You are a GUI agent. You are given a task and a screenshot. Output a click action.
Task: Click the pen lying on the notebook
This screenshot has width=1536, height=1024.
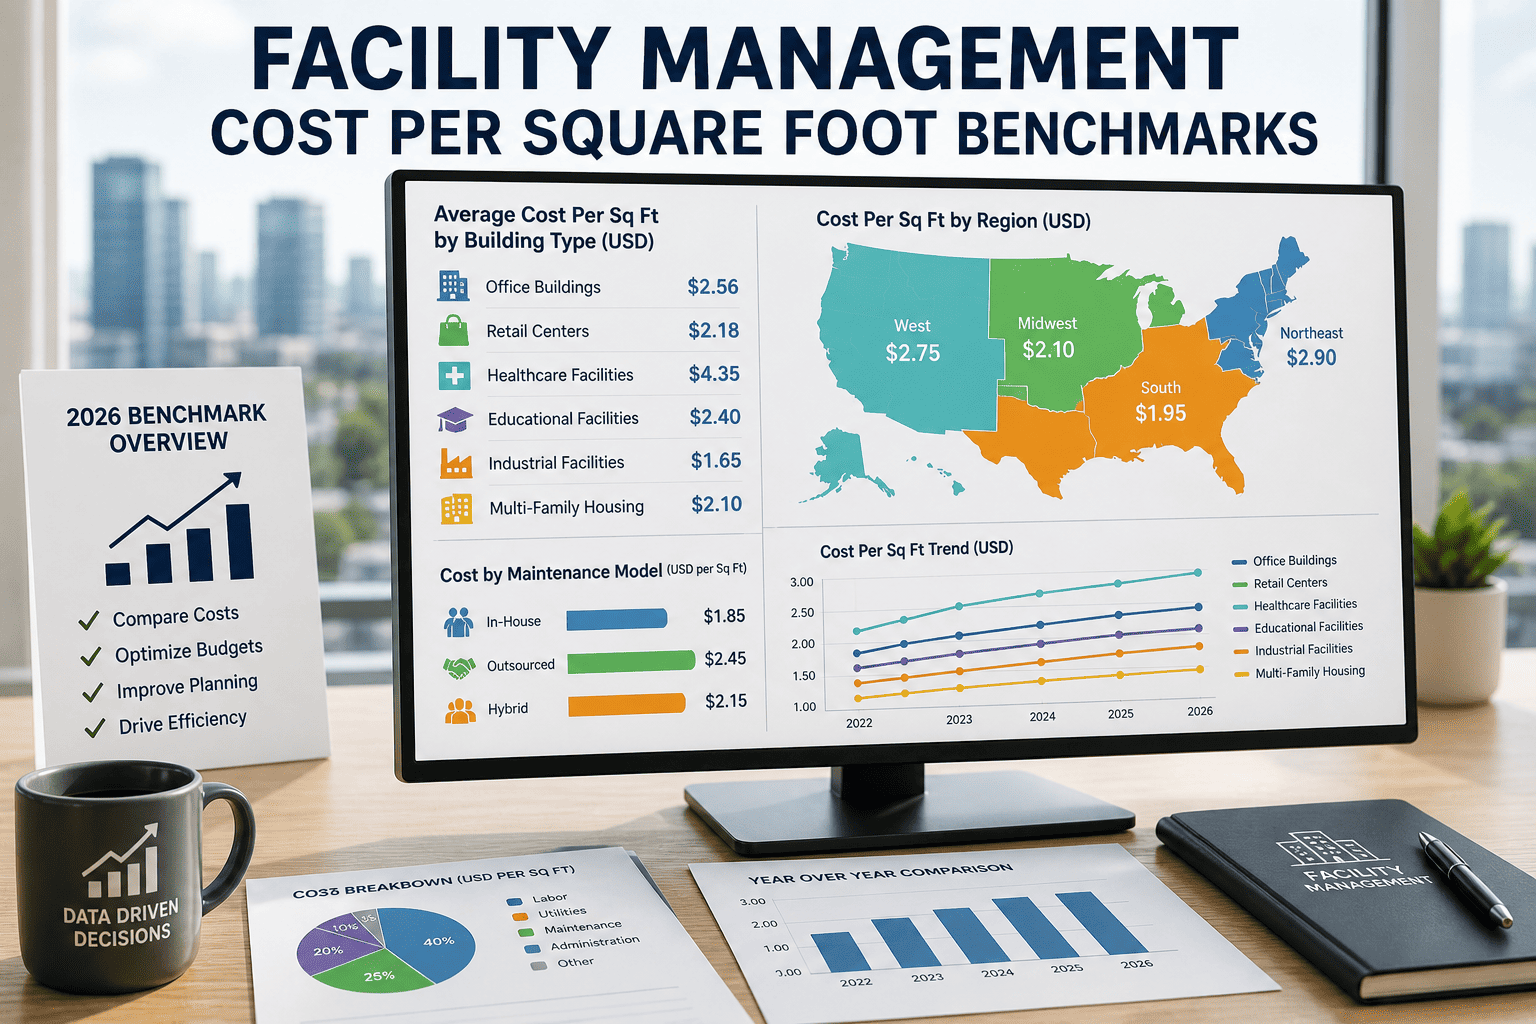point(1465,879)
